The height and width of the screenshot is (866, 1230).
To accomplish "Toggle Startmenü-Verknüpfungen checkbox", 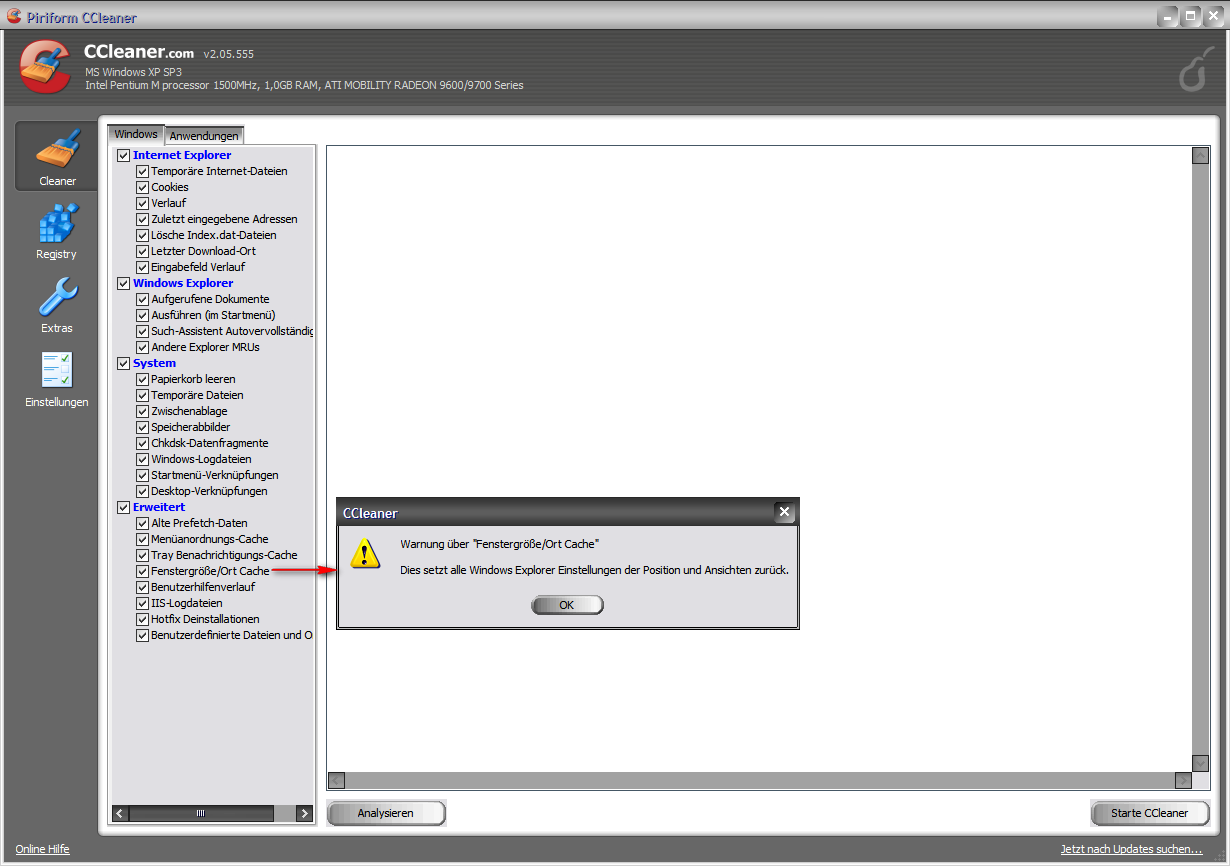I will coord(142,475).
